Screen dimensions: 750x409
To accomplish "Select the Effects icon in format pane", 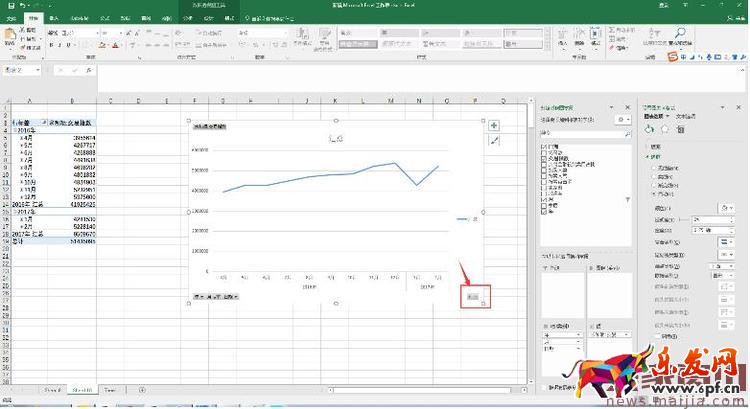I will (665, 129).
